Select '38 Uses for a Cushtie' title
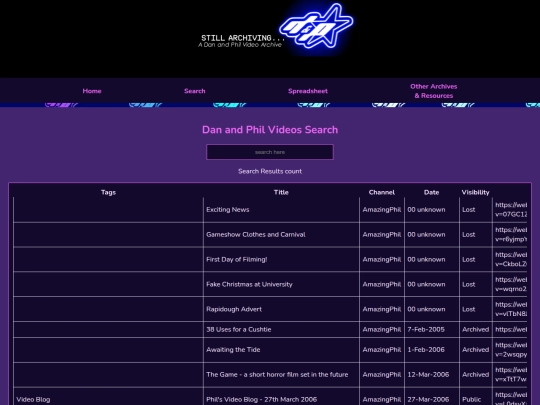This screenshot has width=540, height=405. click(239, 329)
